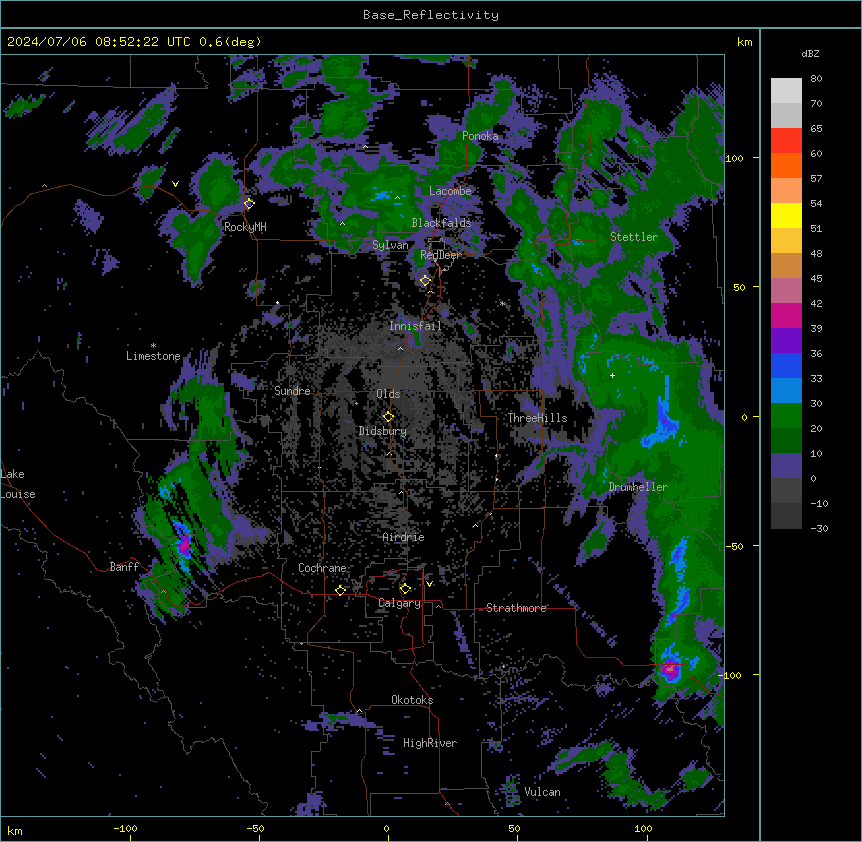
Task: Click the Stettler town label
Action: click(634, 237)
